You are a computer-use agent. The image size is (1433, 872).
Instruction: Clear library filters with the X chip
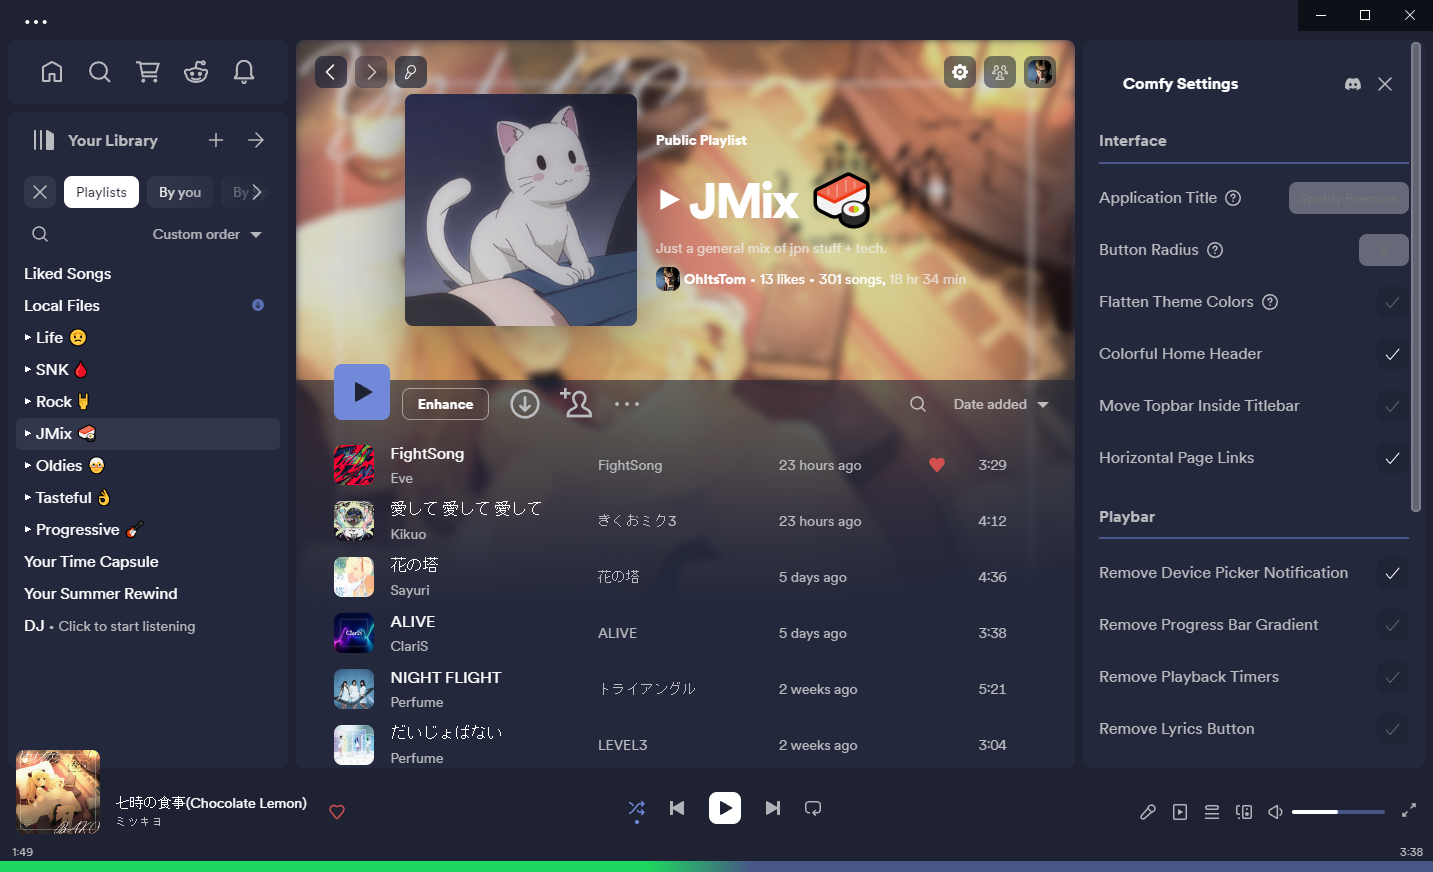click(x=40, y=192)
